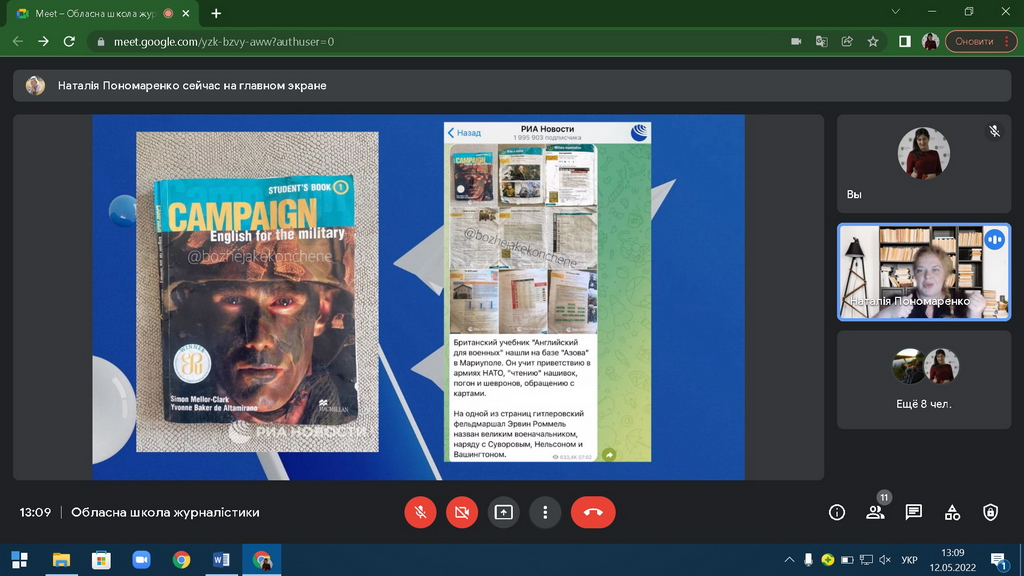Screen dimensions: 1024x576
Task: Leave the call with red hang-up button
Action: click(593, 512)
